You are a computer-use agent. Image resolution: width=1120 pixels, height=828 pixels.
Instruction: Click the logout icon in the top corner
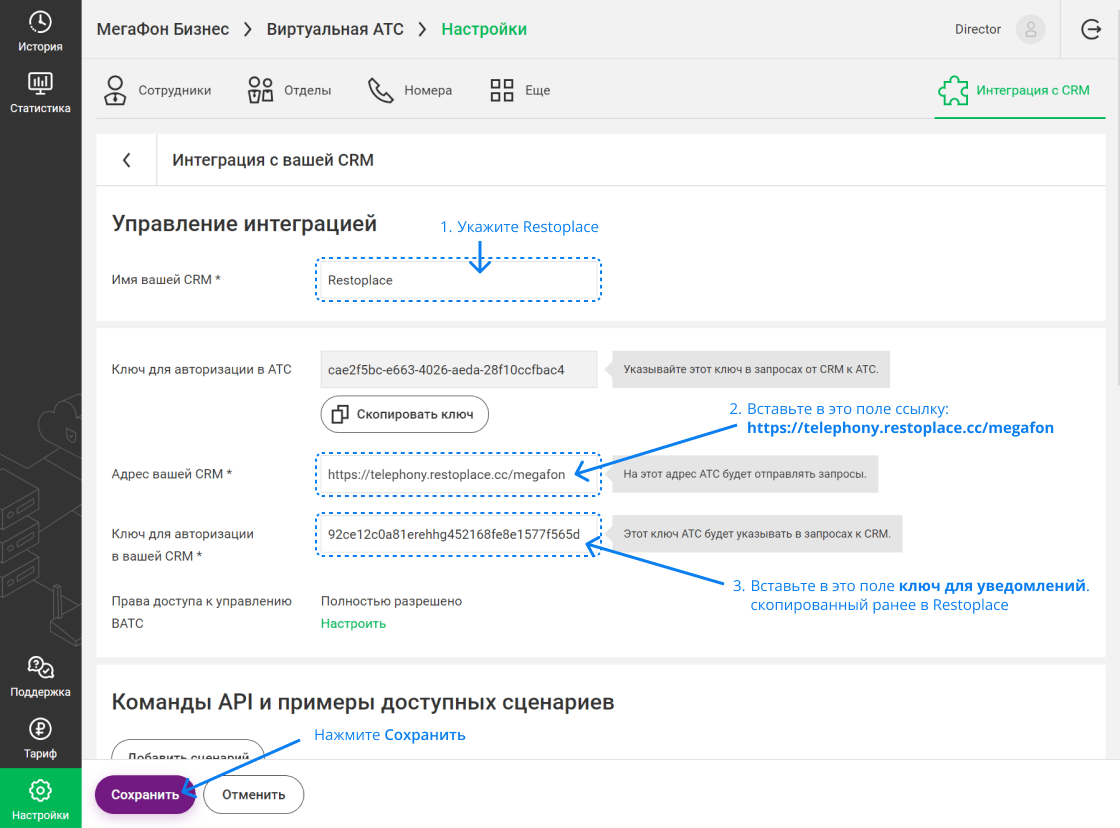[1091, 29]
